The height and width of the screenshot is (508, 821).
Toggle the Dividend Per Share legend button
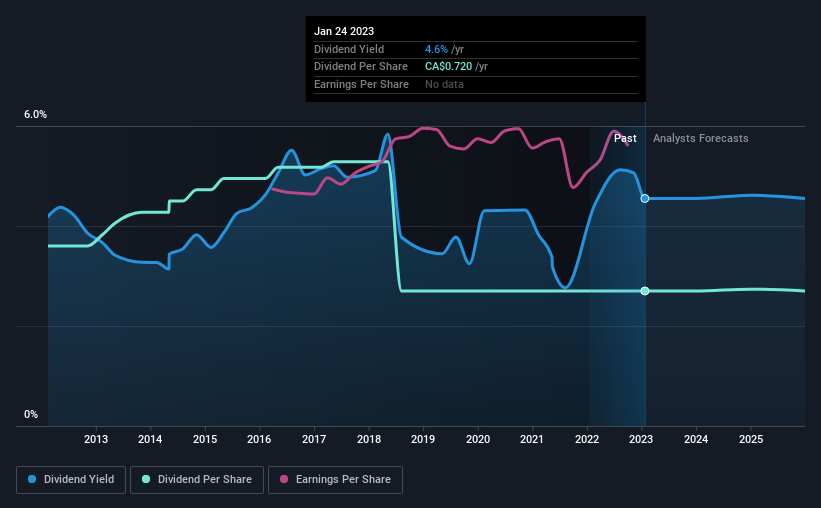tap(197, 480)
